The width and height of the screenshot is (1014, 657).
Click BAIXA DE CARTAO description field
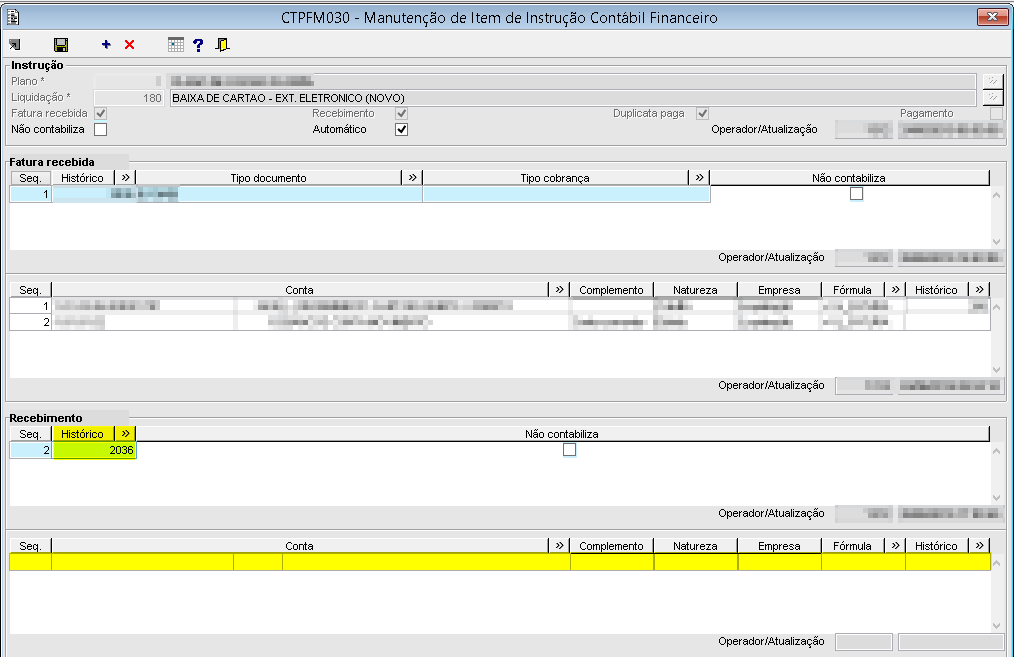click(x=572, y=98)
